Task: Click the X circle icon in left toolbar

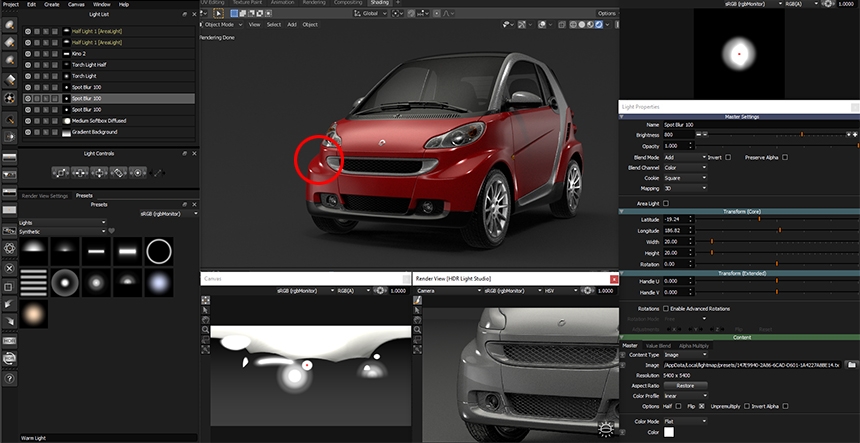Action: tap(10, 268)
